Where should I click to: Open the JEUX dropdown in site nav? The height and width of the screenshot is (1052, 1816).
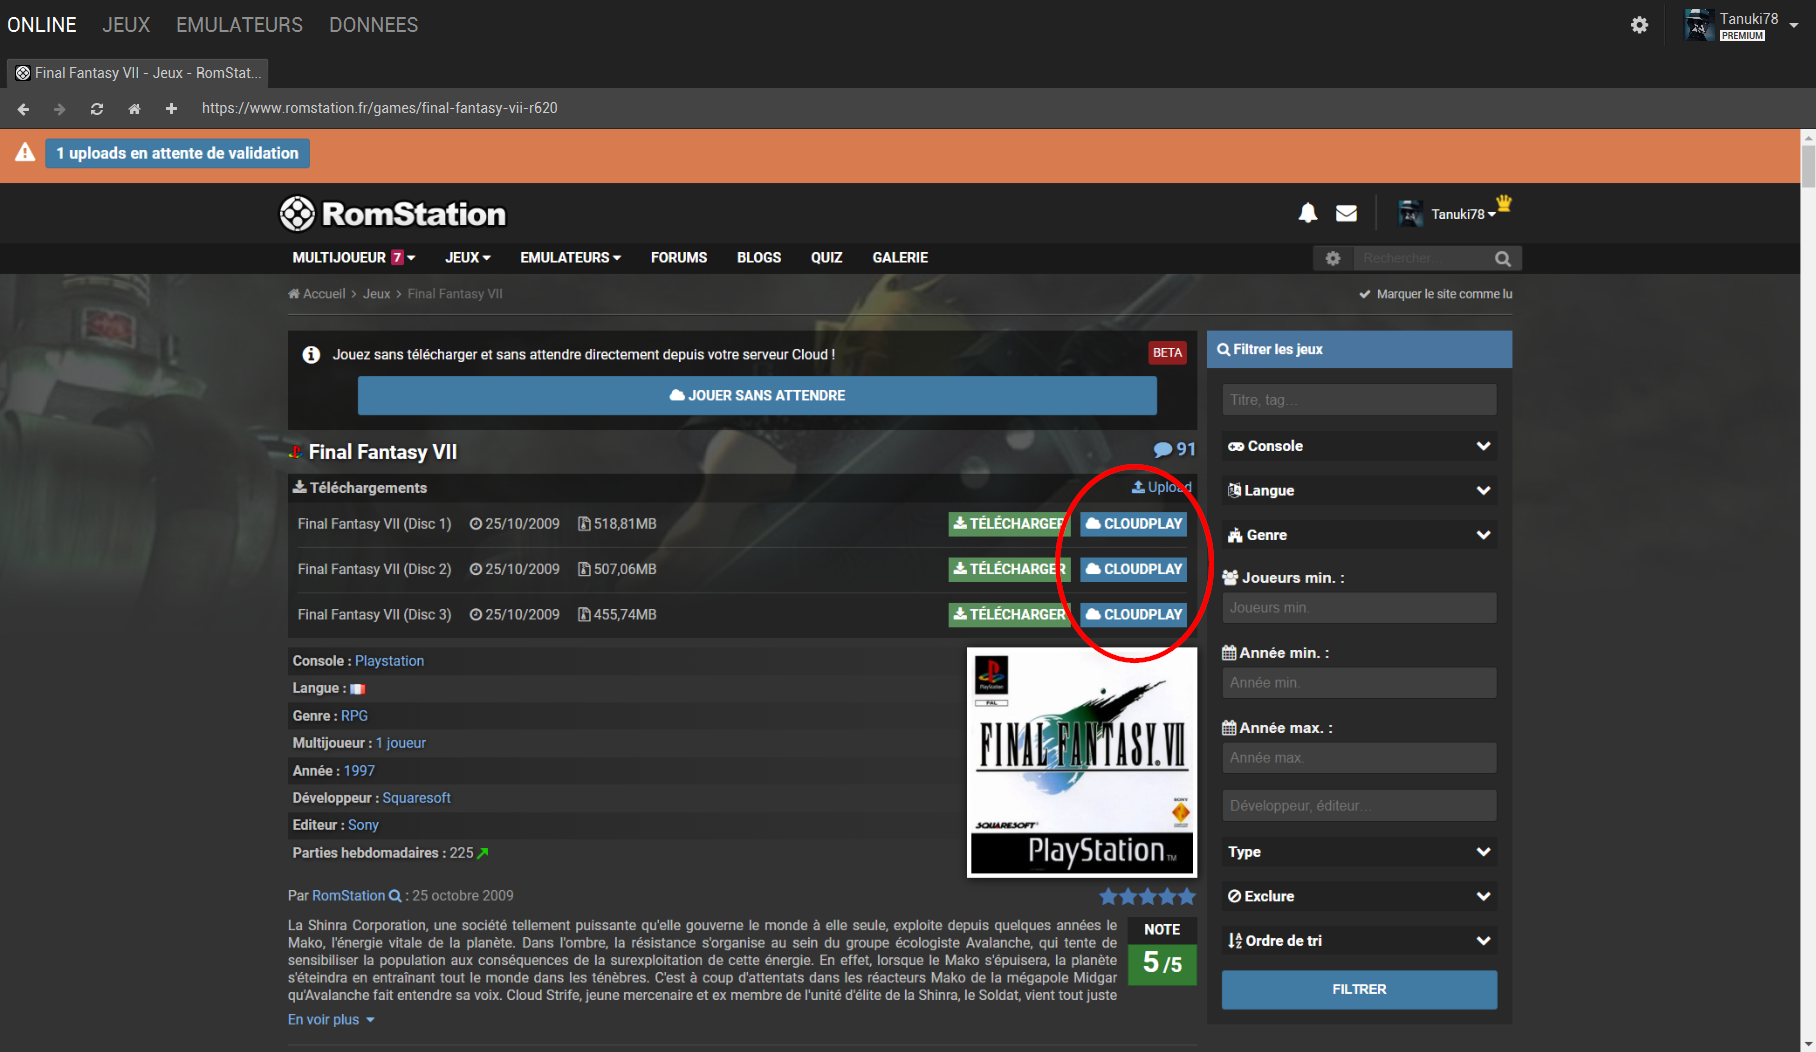tap(468, 258)
